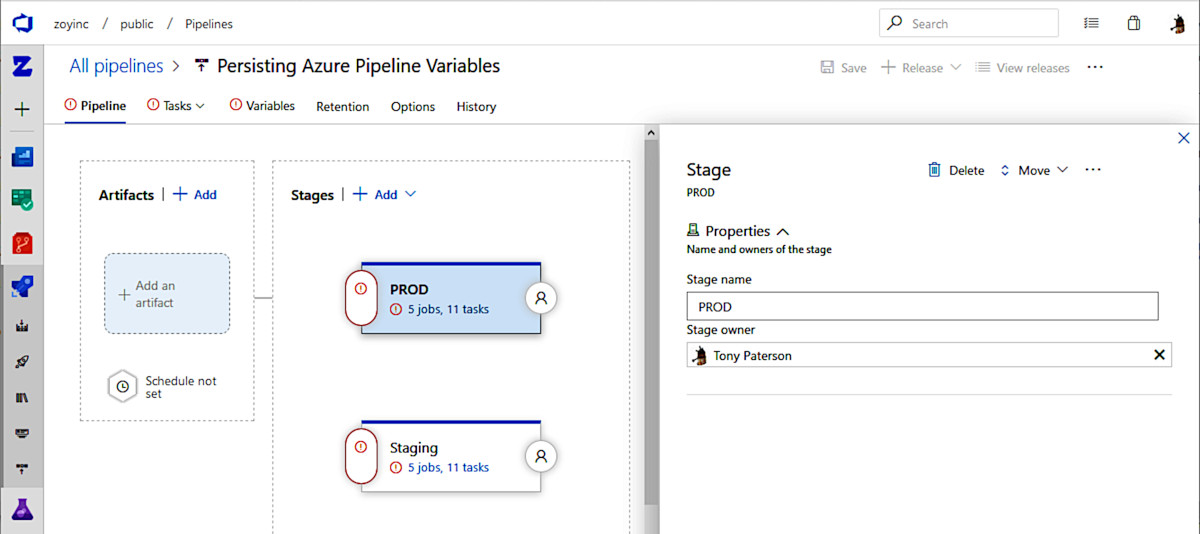Click the pipeline title 'Persisting Azure Pipeline Variables'
The width and height of the screenshot is (1200, 534).
click(x=359, y=66)
